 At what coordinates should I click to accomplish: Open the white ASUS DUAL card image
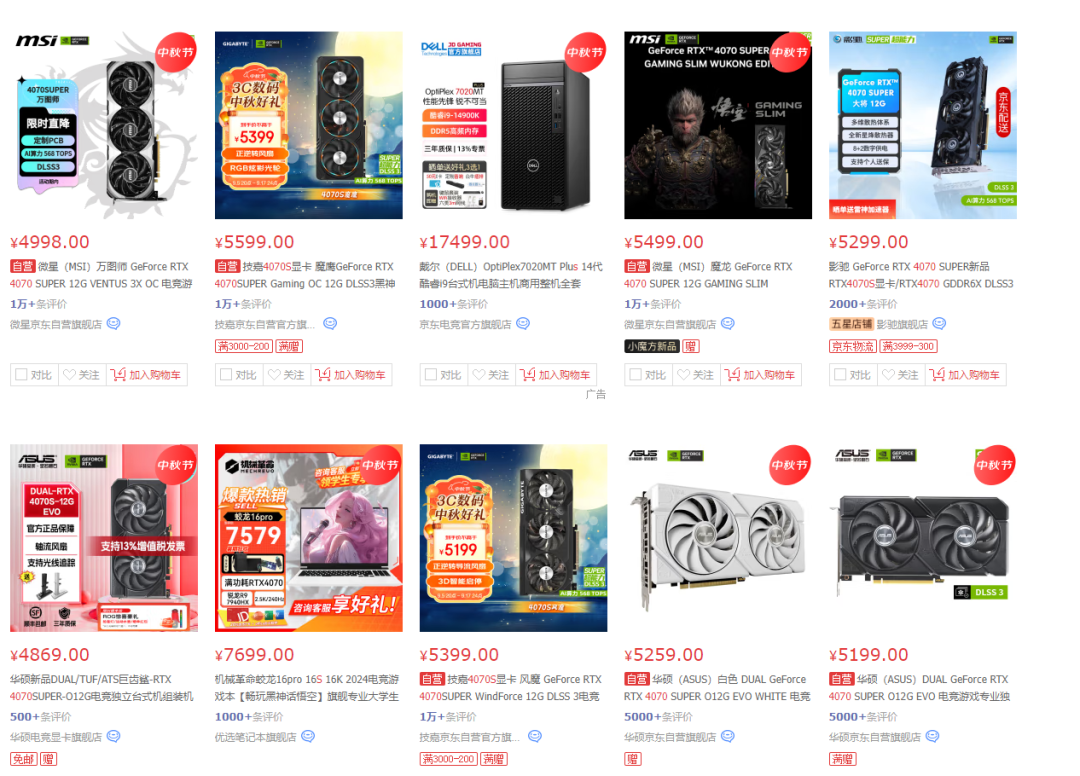tap(718, 538)
